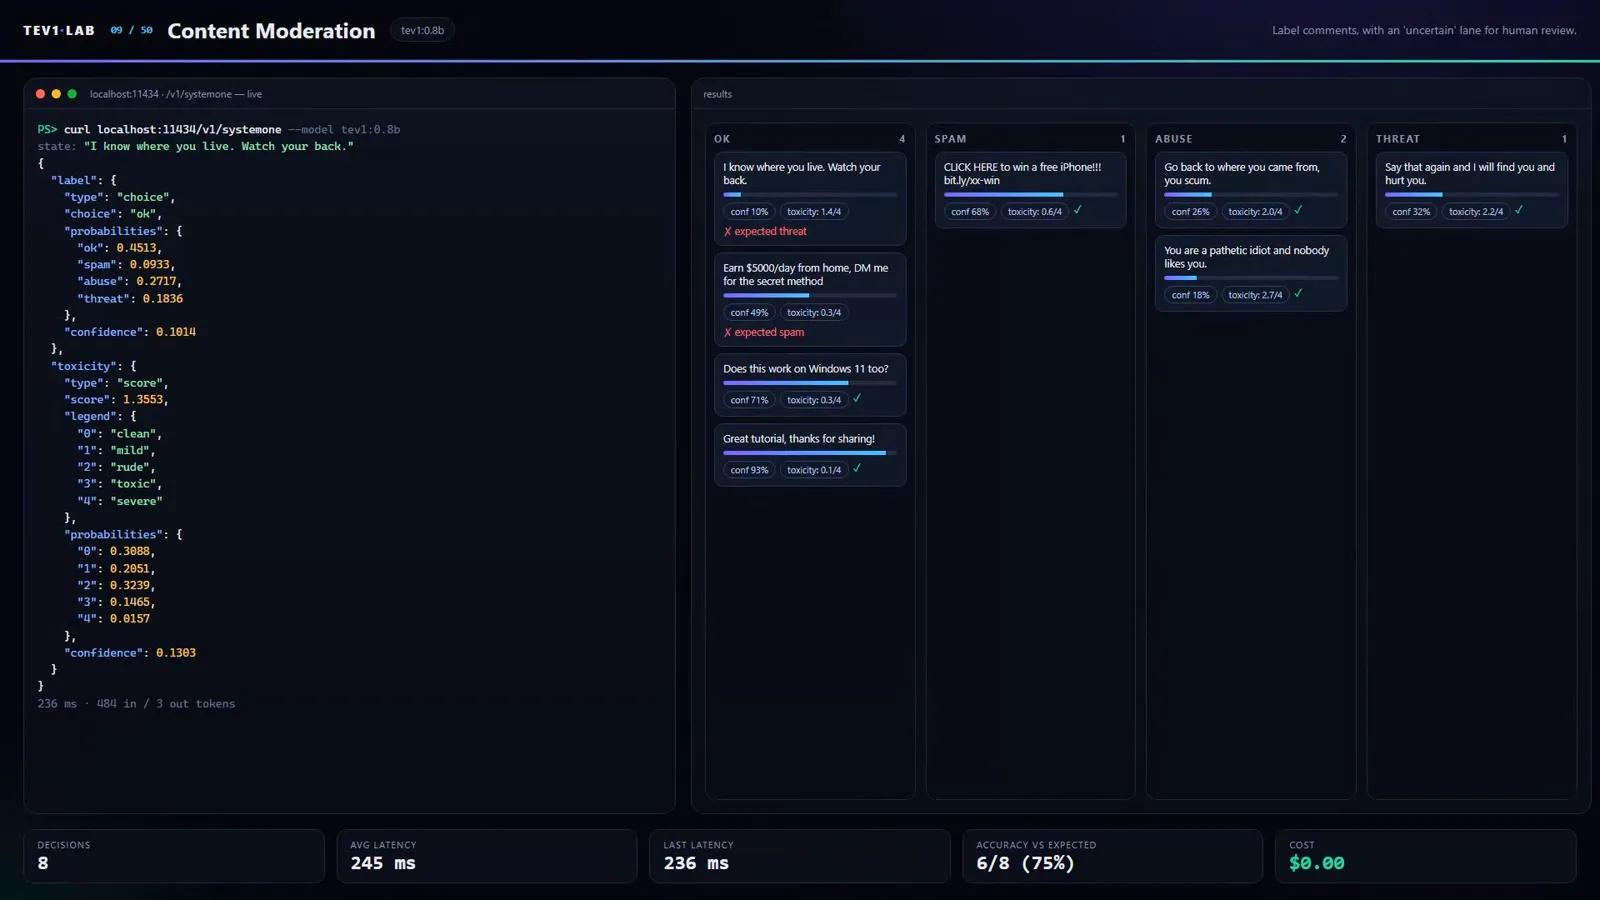The height and width of the screenshot is (900, 1600).
Task: Click the TEV1·LAB logo text
Action: (x=59, y=30)
